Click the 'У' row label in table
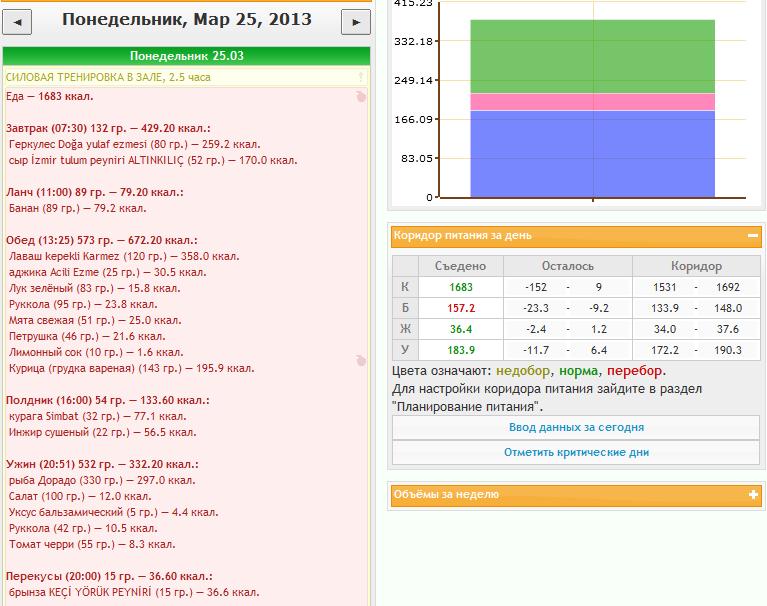Viewport: 767px width, 606px height. tap(405, 350)
